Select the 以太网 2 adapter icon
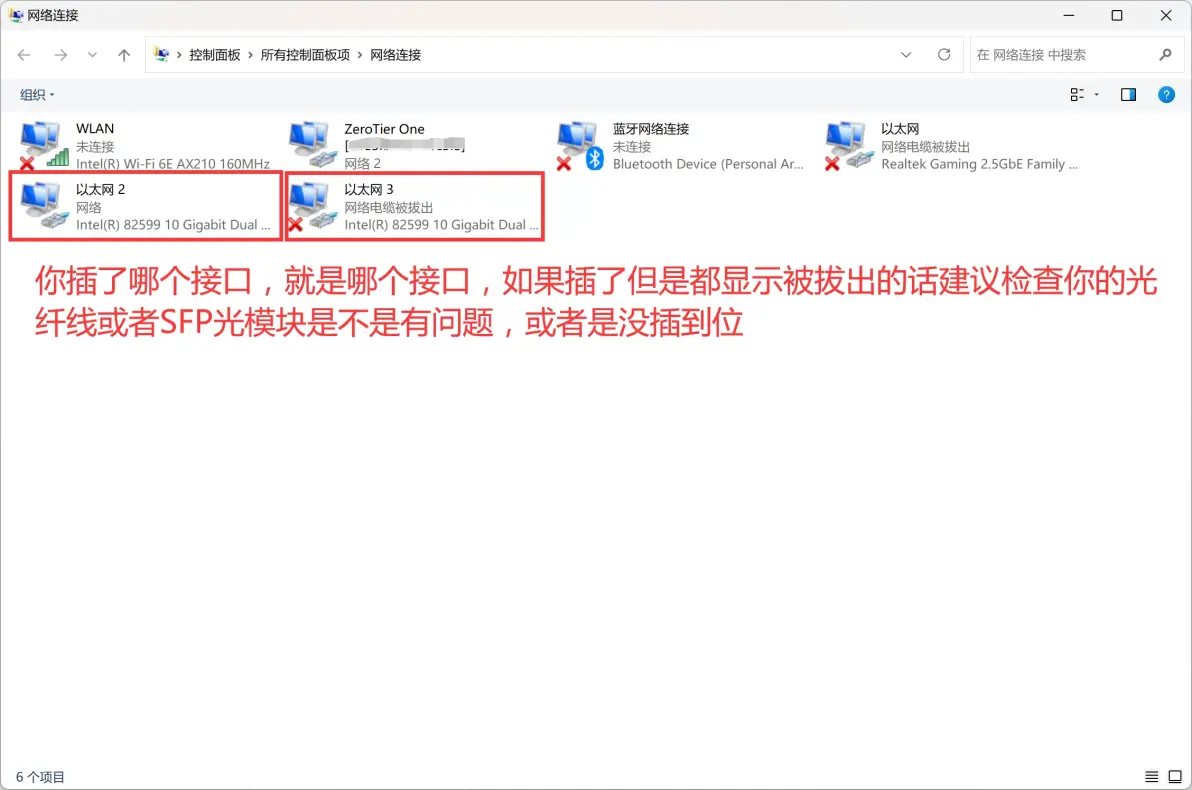The width and height of the screenshot is (1192, 790). (42, 206)
